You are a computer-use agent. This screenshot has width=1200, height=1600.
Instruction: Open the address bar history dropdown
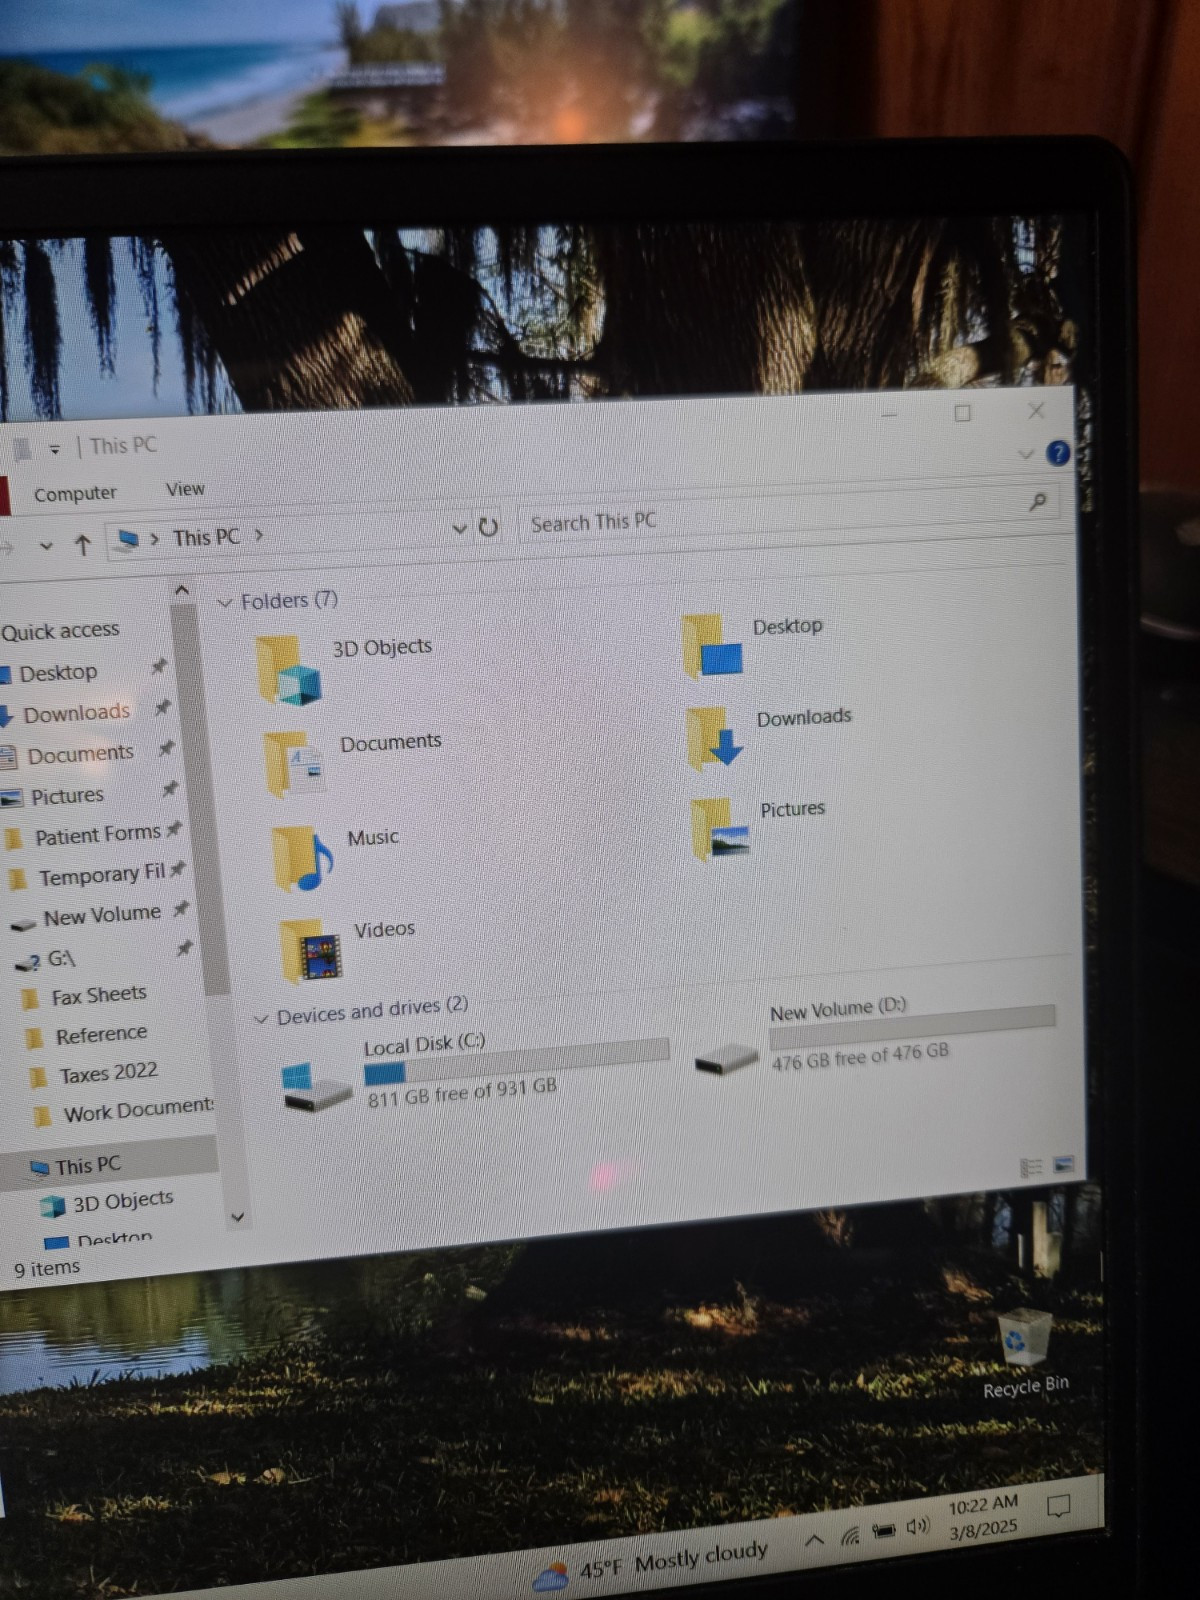(459, 528)
